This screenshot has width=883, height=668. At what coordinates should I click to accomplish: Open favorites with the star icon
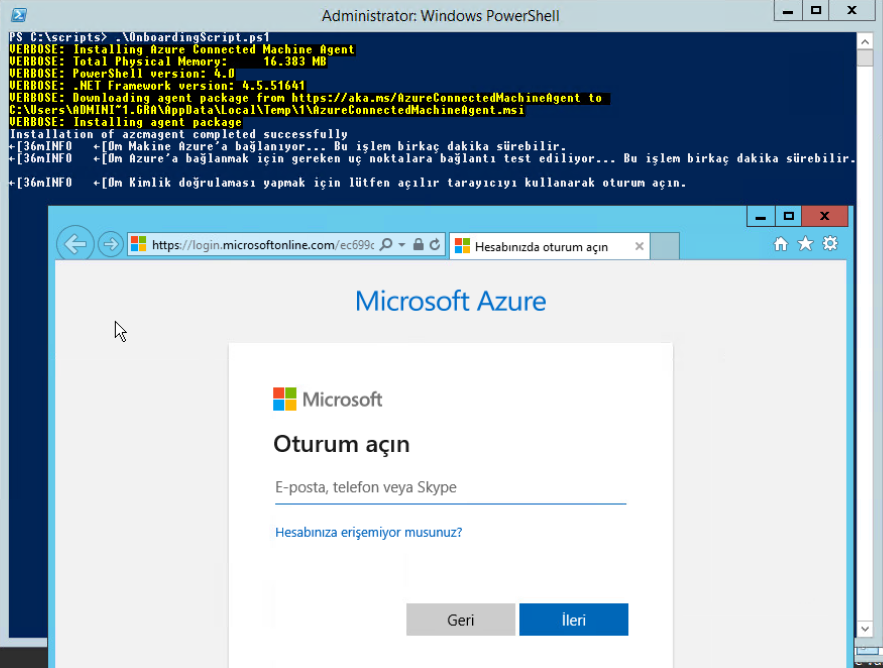coord(805,243)
